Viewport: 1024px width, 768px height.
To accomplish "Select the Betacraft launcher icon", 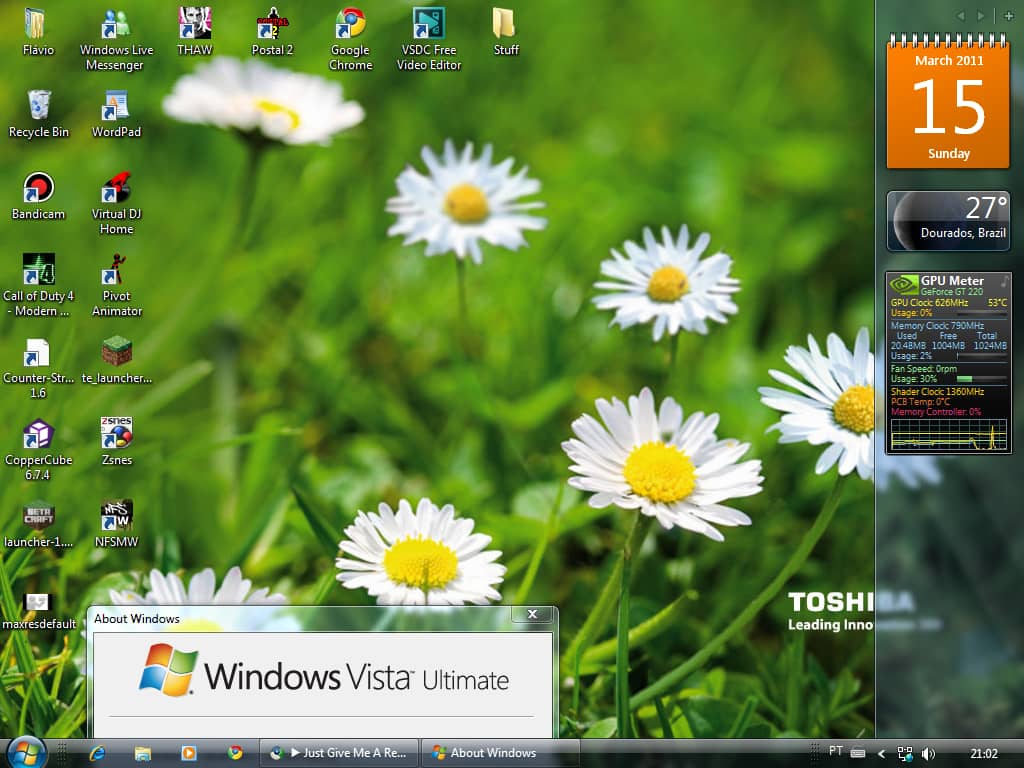I will 38,524.
